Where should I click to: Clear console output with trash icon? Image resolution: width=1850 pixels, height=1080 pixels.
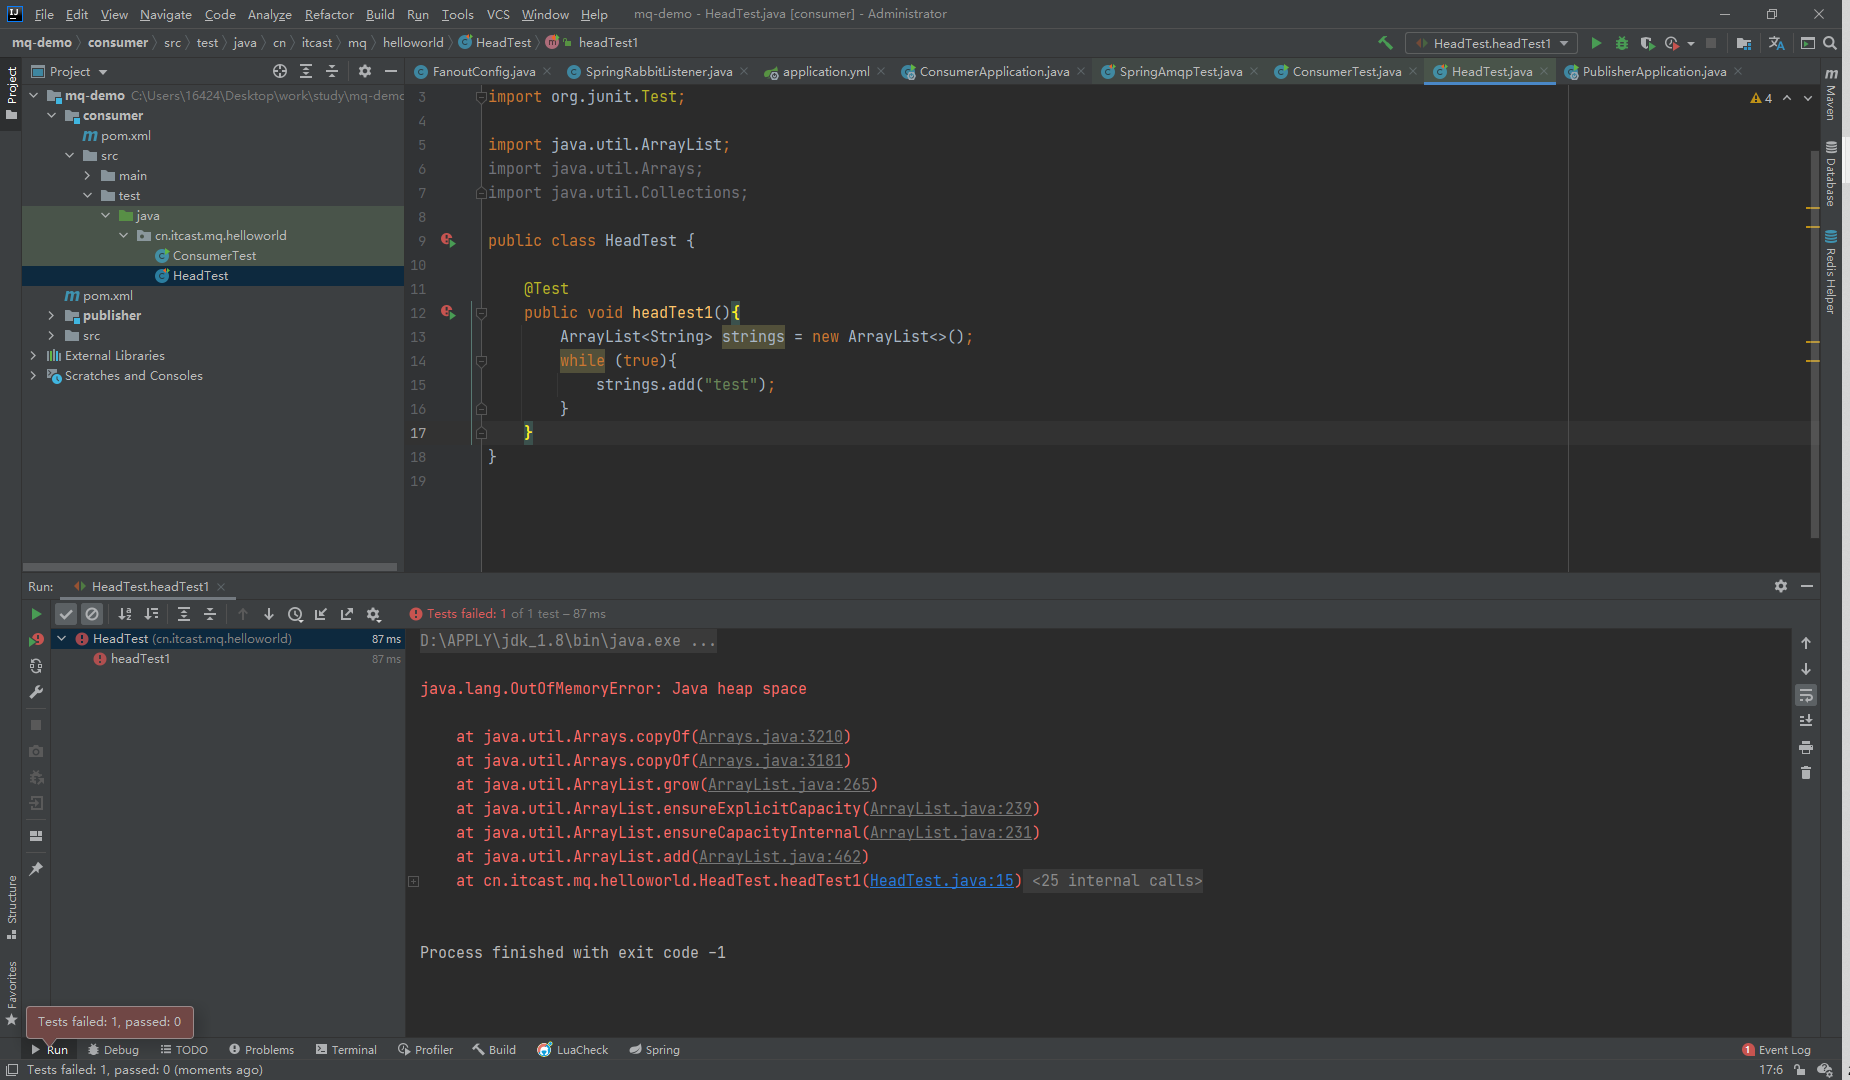(1806, 773)
